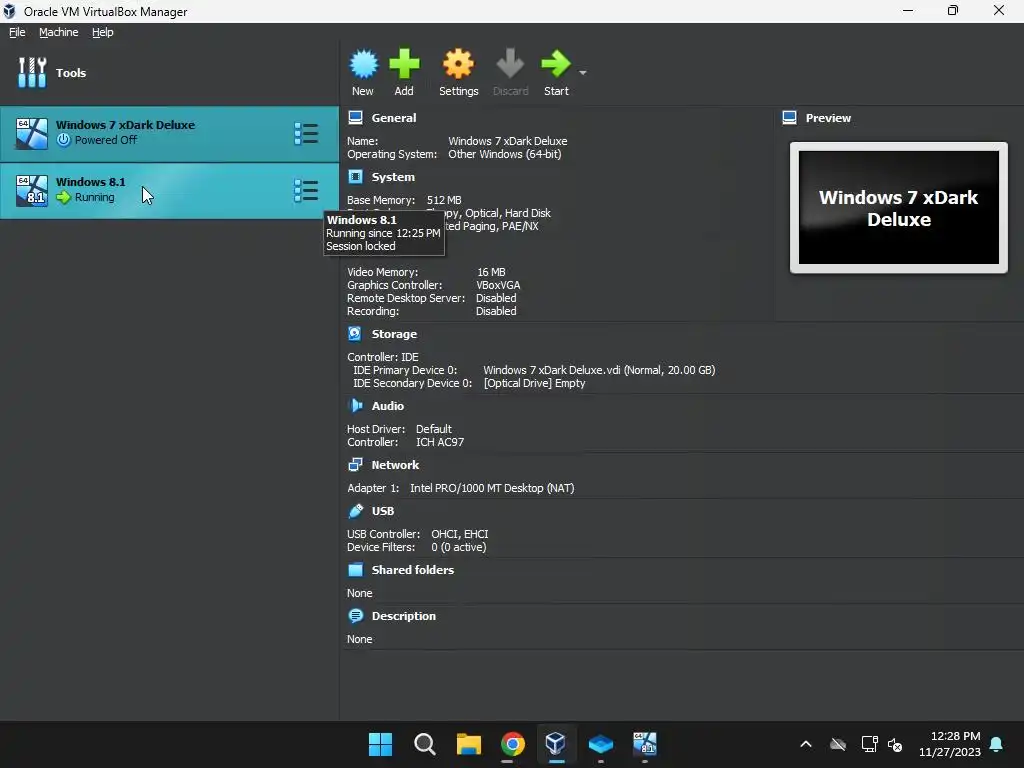Select the Windows 8.1 running machine

coord(169,191)
